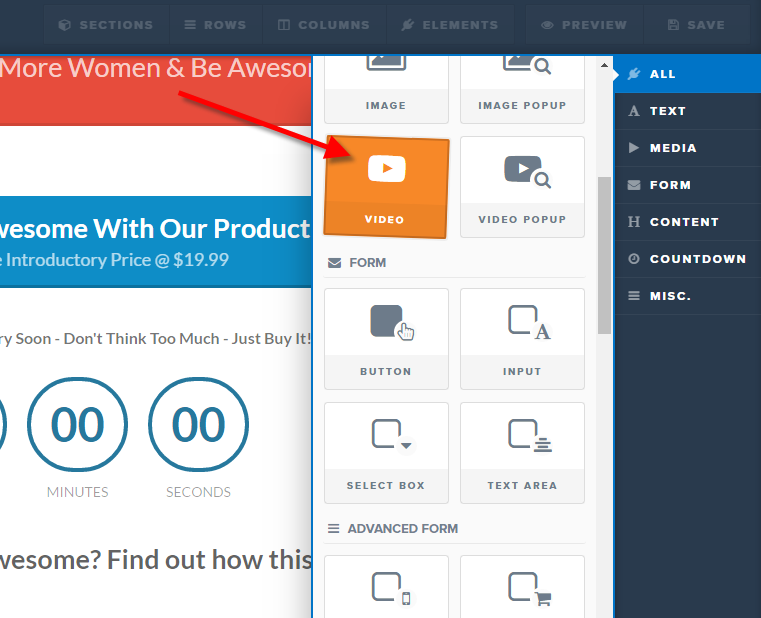Image resolution: width=761 pixels, height=618 pixels.
Task: Select the All elements category
Action: click(x=688, y=74)
